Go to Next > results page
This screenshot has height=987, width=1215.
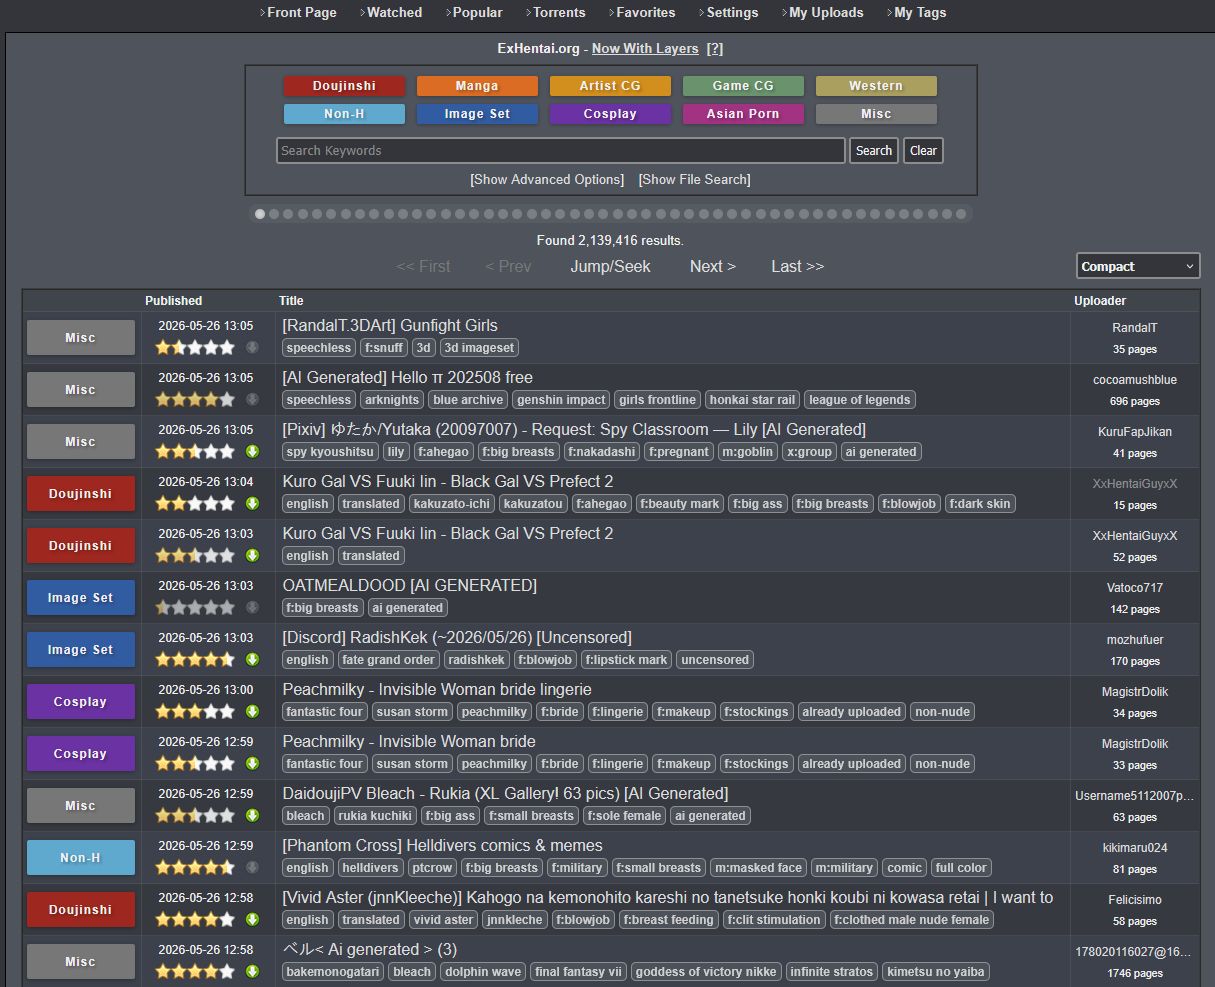point(713,266)
